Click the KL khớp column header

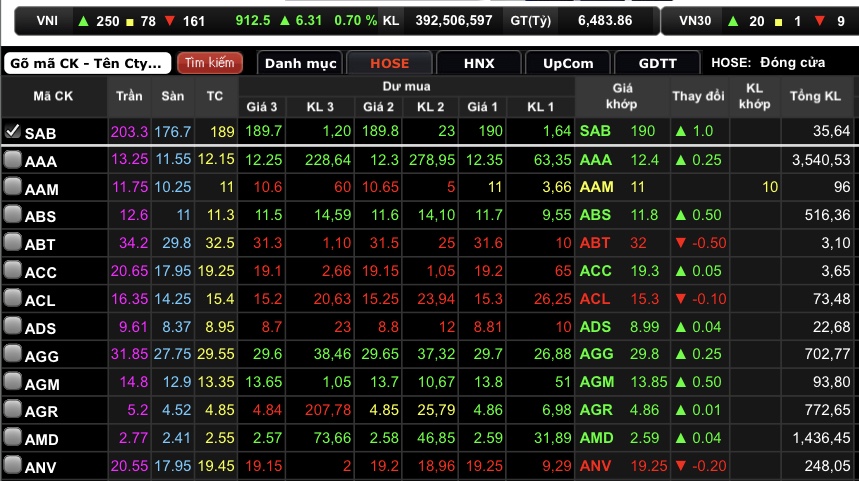point(754,96)
